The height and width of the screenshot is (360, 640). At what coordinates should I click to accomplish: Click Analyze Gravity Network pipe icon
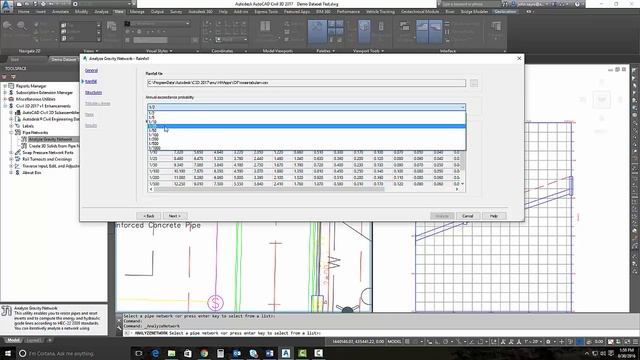[x=24, y=139]
